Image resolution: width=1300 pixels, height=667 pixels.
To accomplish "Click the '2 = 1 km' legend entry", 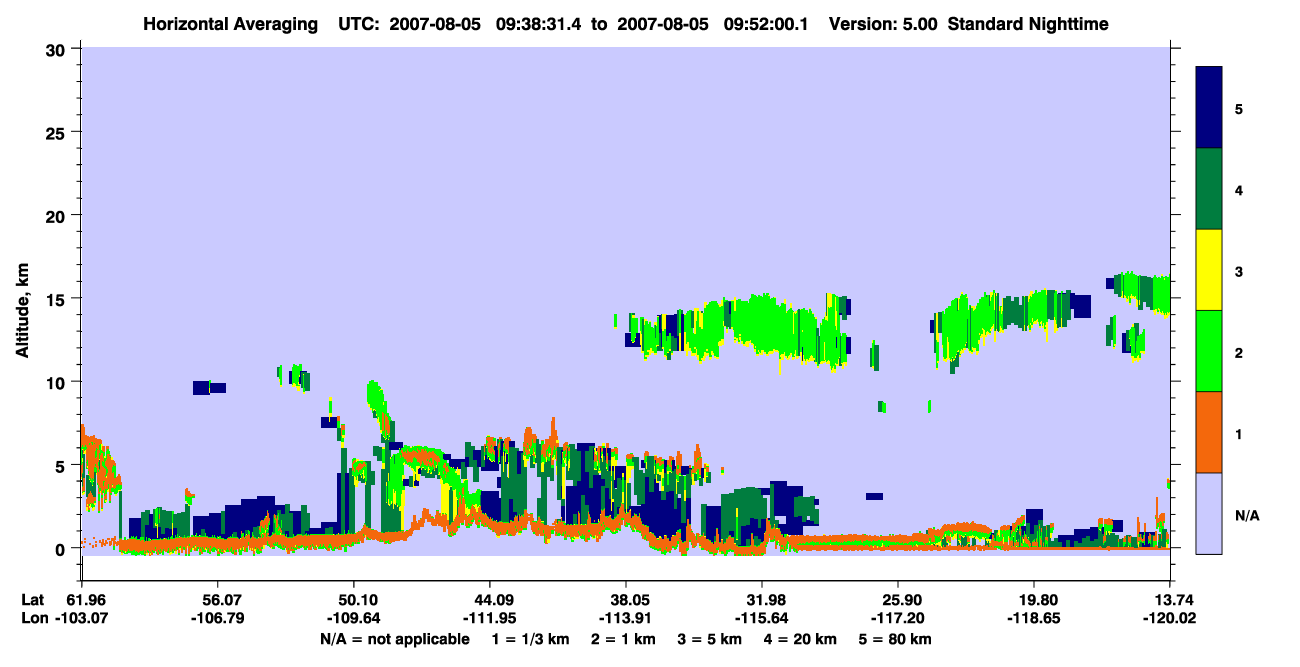I will 623,639.
